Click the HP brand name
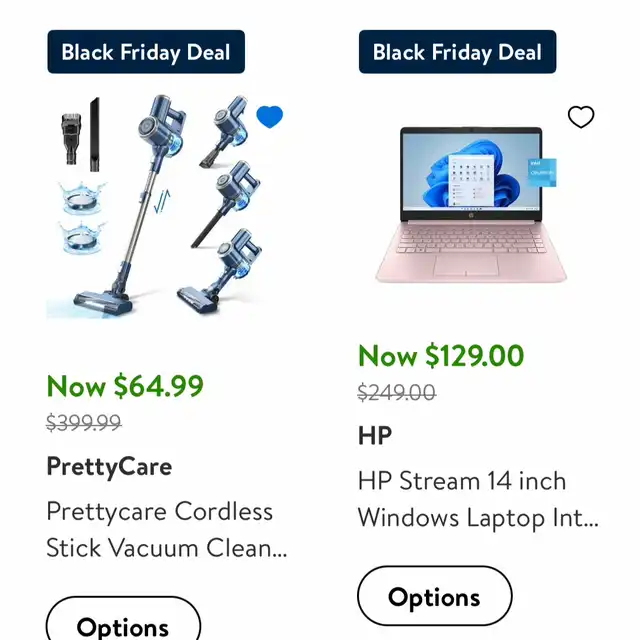640x640 pixels. [375, 435]
